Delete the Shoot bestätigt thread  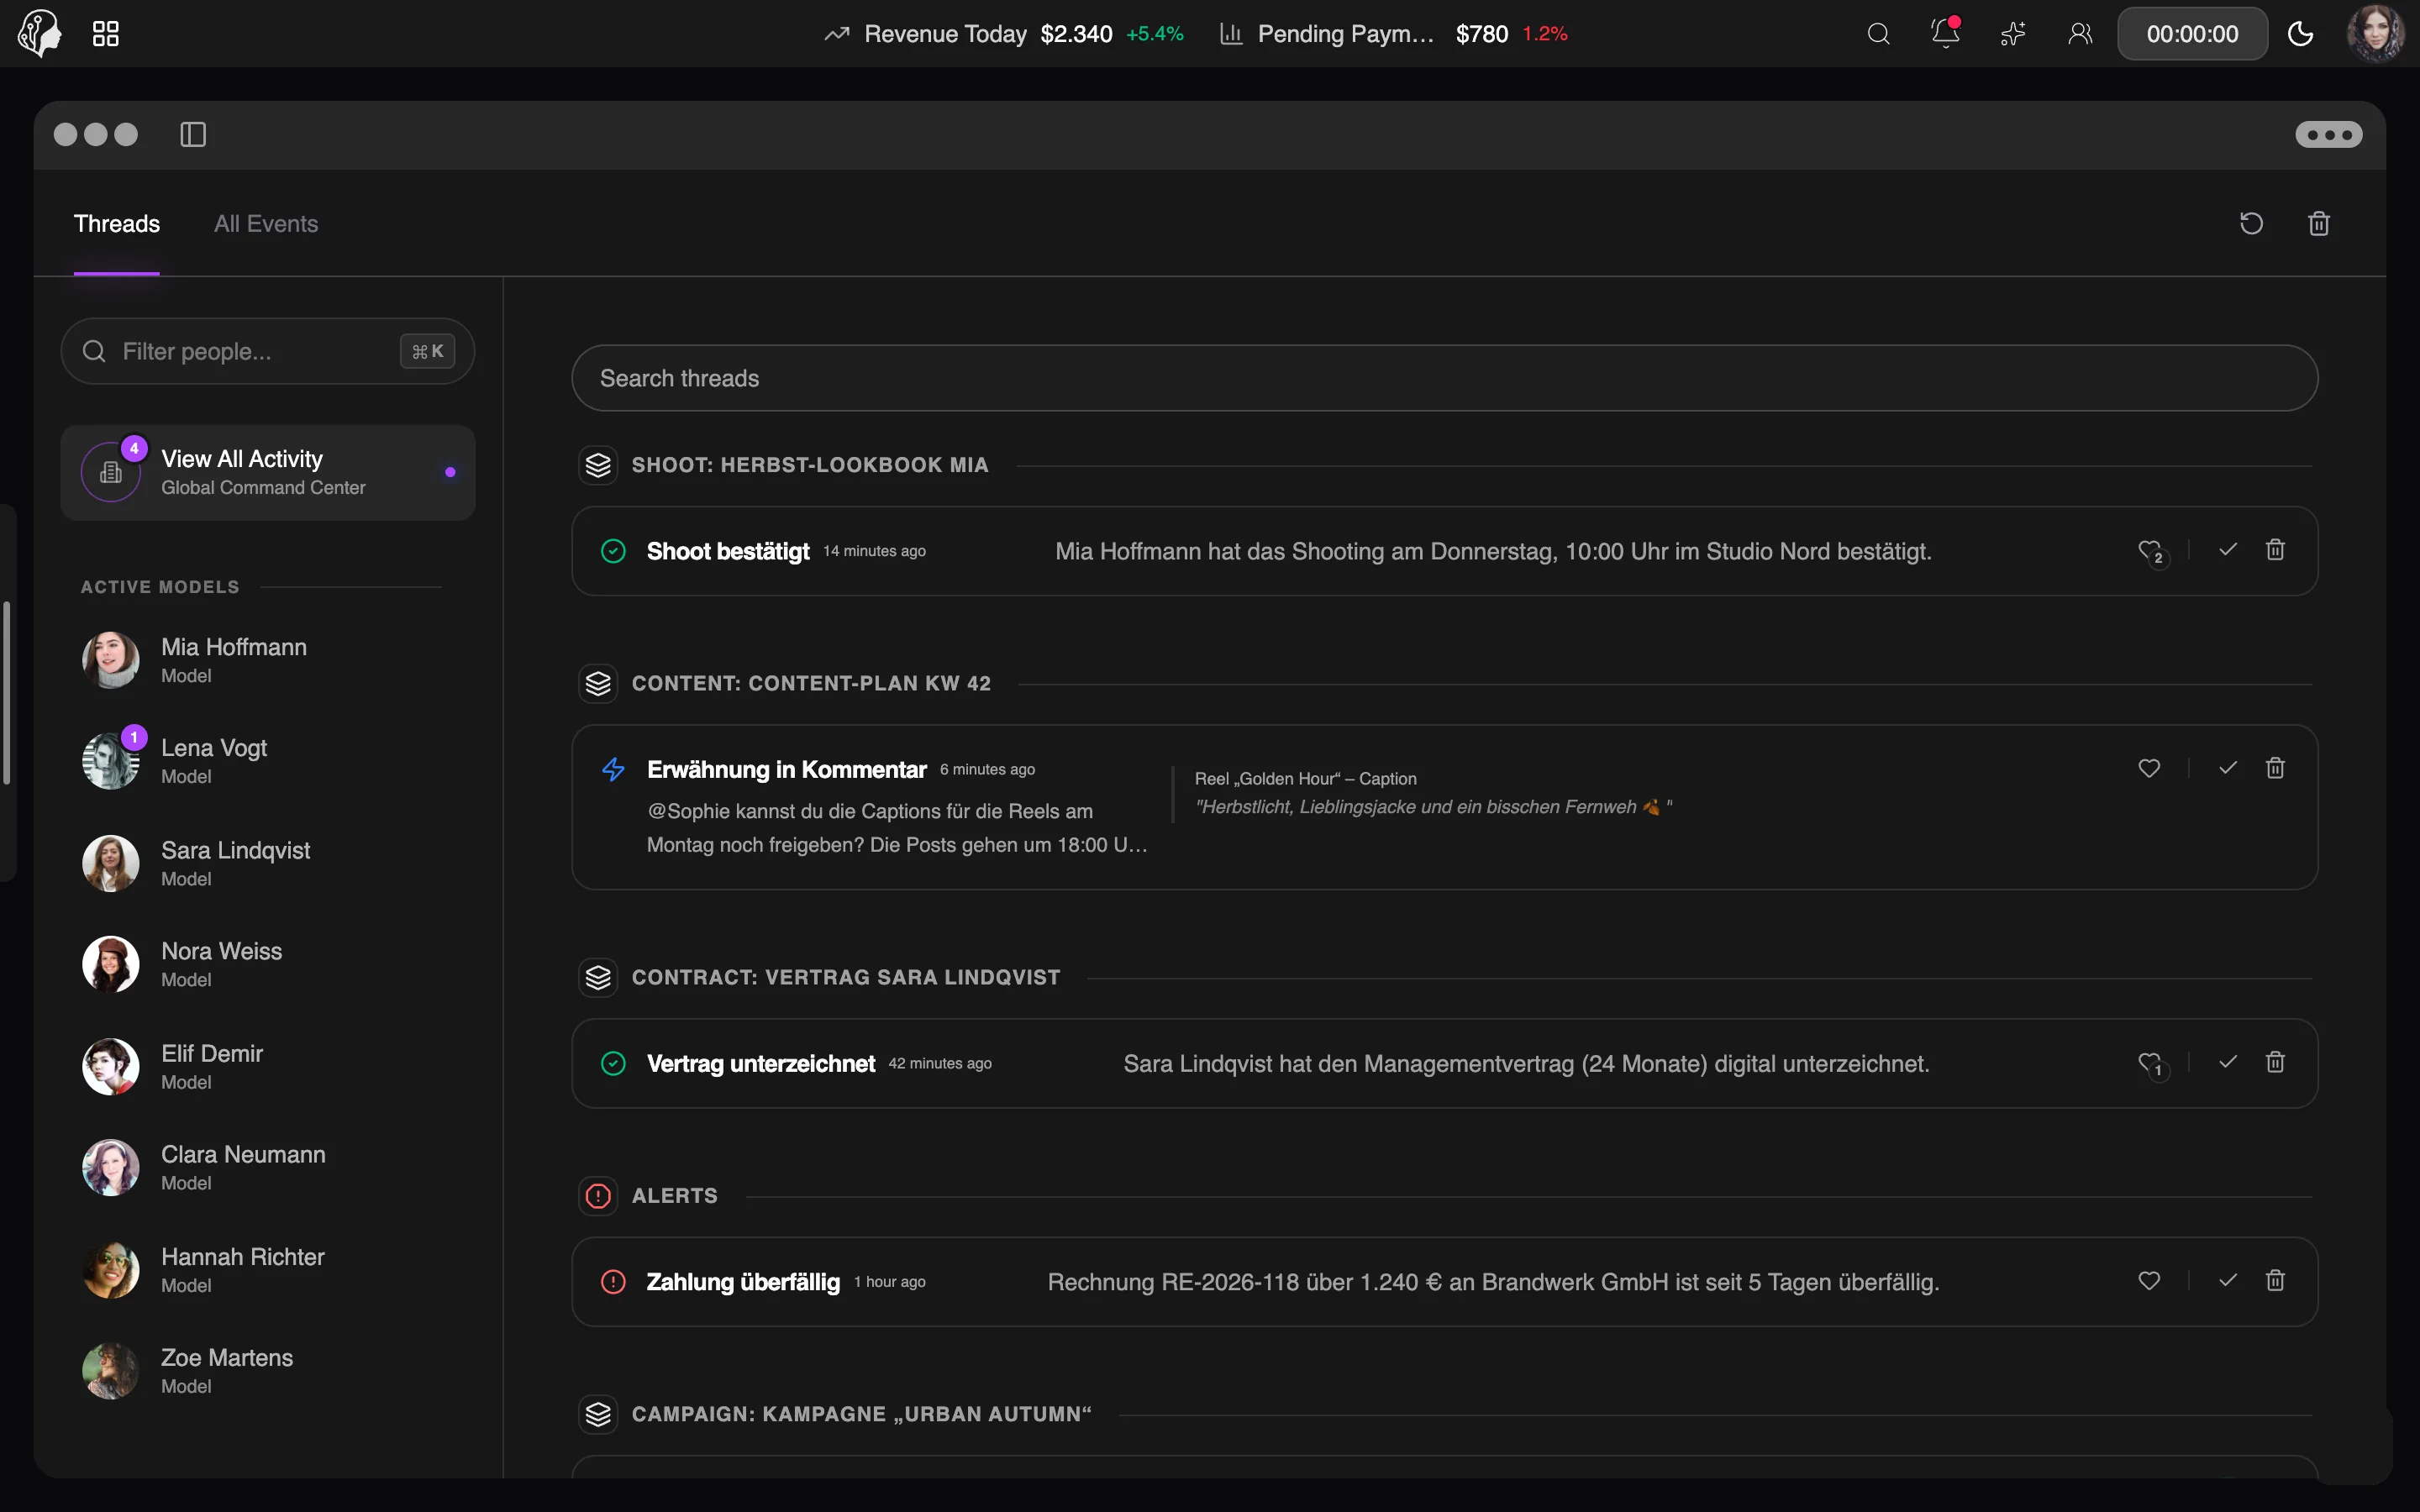pyautogui.click(x=2275, y=550)
